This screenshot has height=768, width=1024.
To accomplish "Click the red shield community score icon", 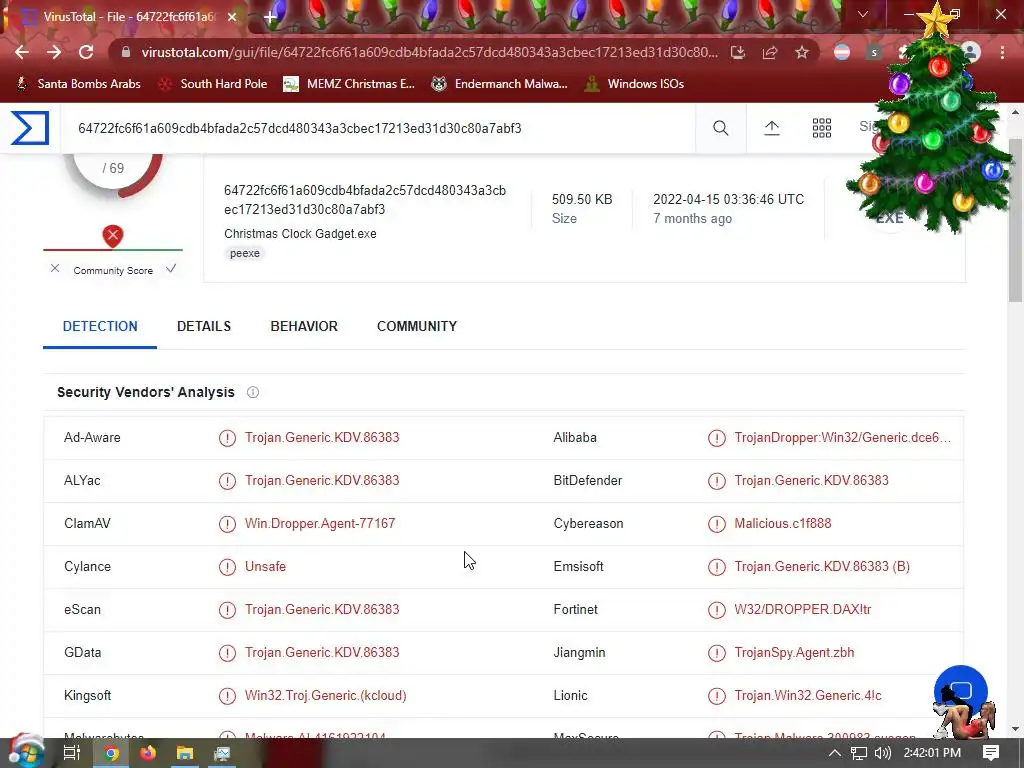I will tap(113, 236).
